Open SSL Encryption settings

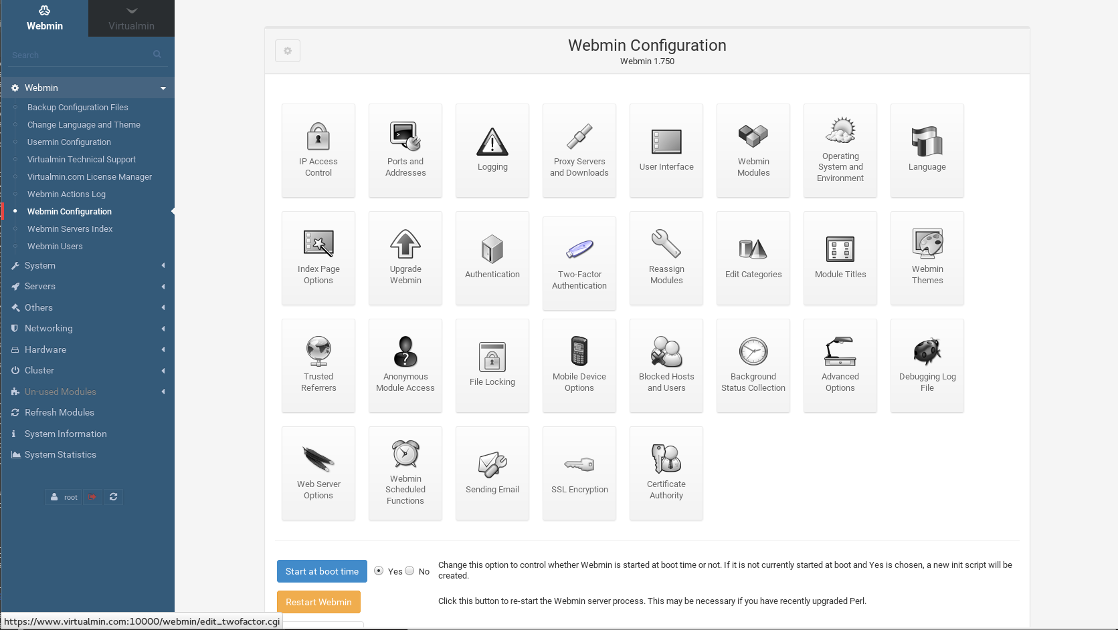coord(579,473)
